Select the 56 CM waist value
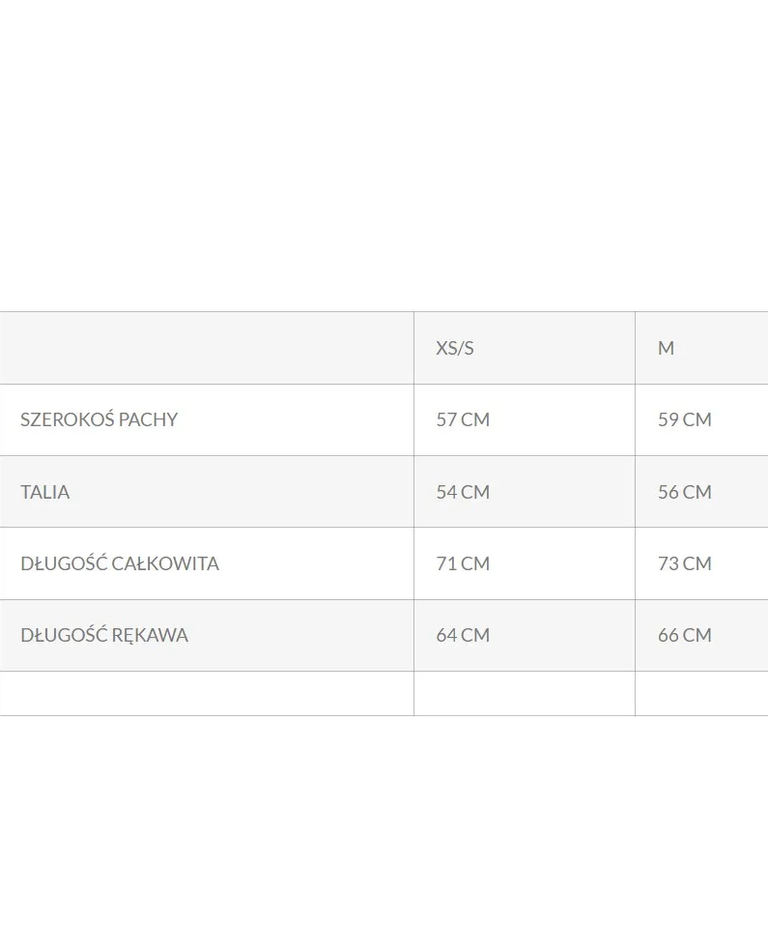 pos(685,492)
